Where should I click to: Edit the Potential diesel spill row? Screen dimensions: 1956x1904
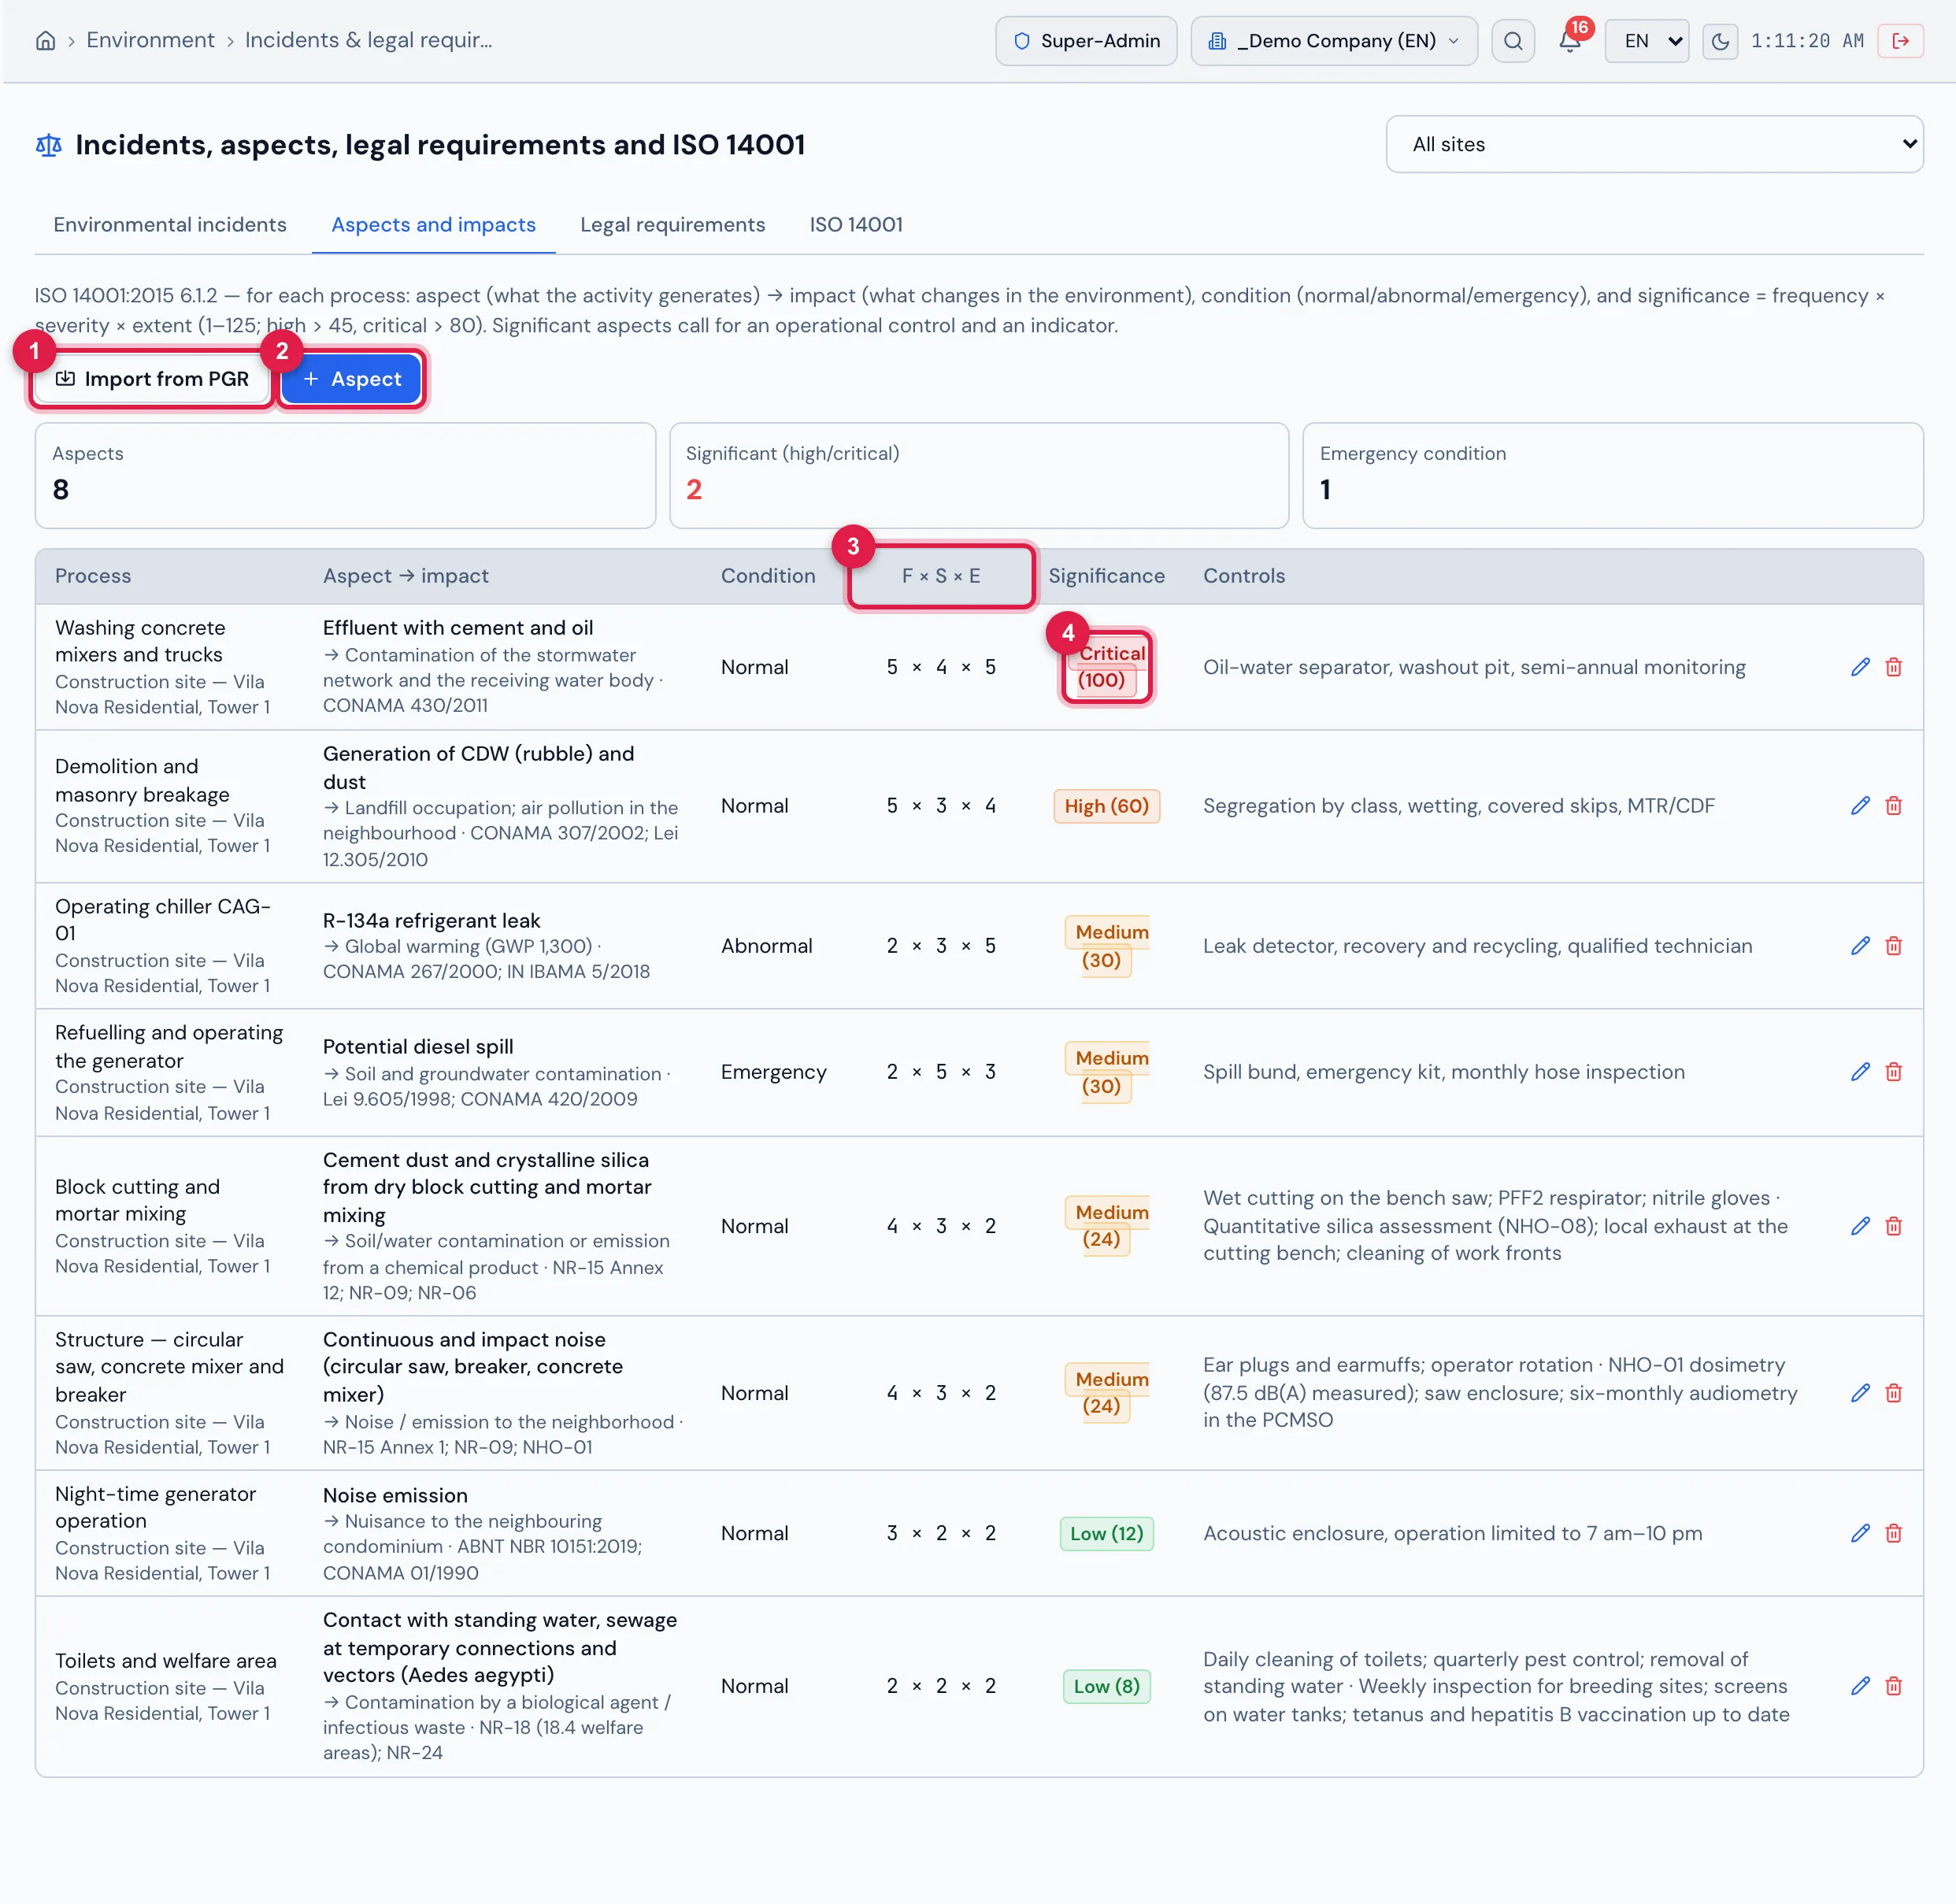(x=1860, y=1072)
